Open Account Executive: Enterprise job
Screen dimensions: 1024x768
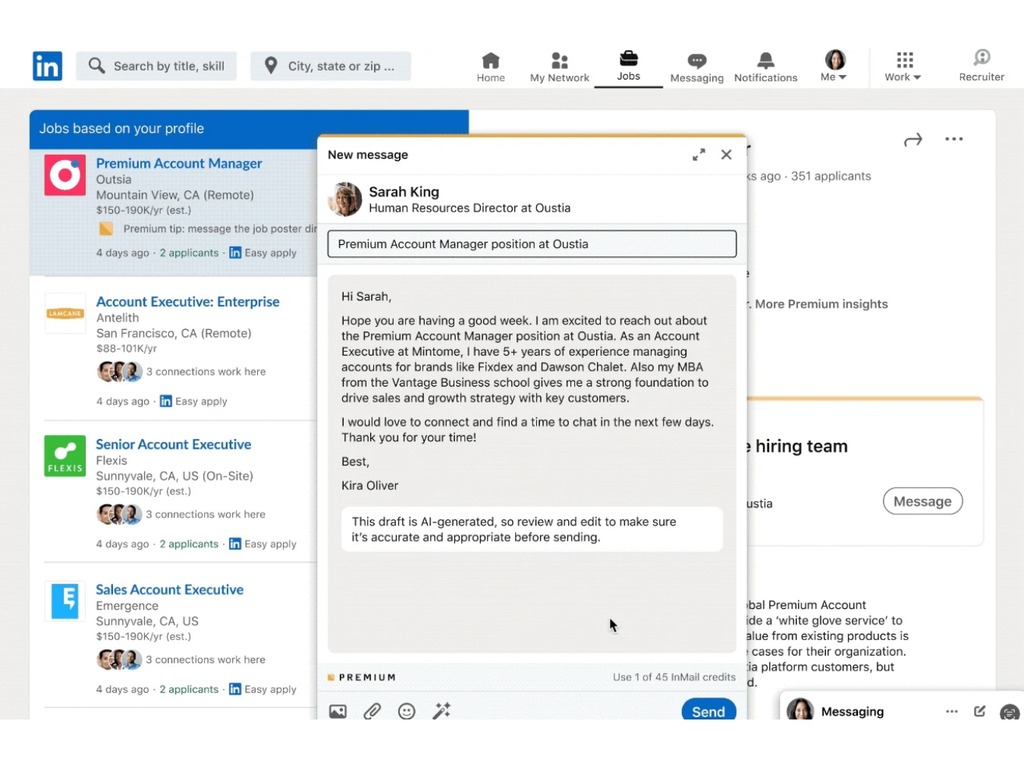pyautogui.click(x=187, y=302)
